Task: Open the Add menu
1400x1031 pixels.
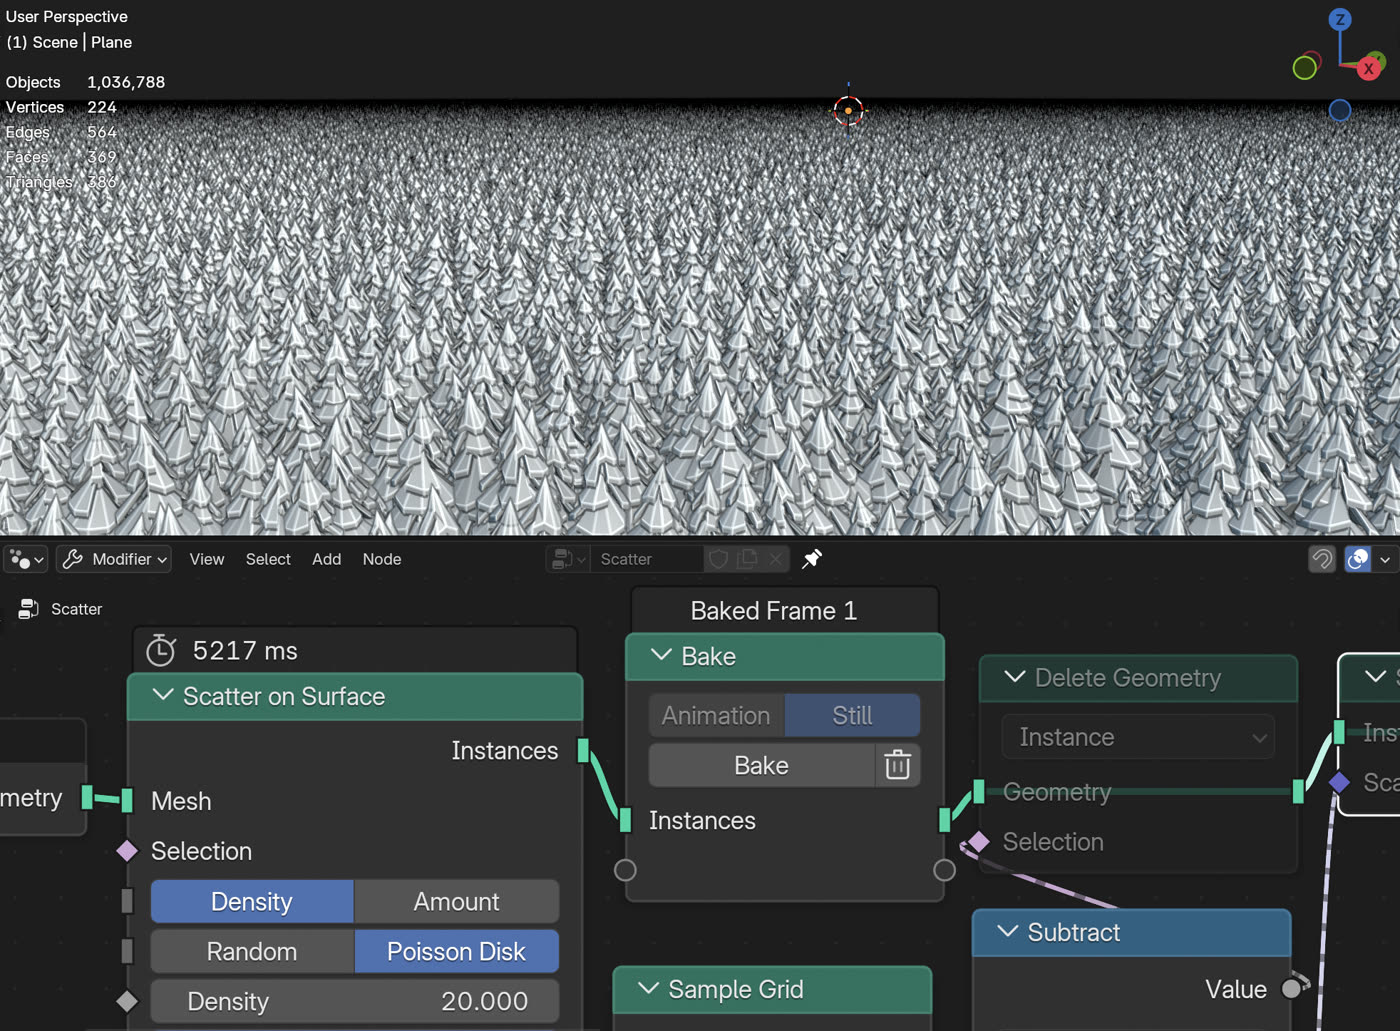Action: 326,559
